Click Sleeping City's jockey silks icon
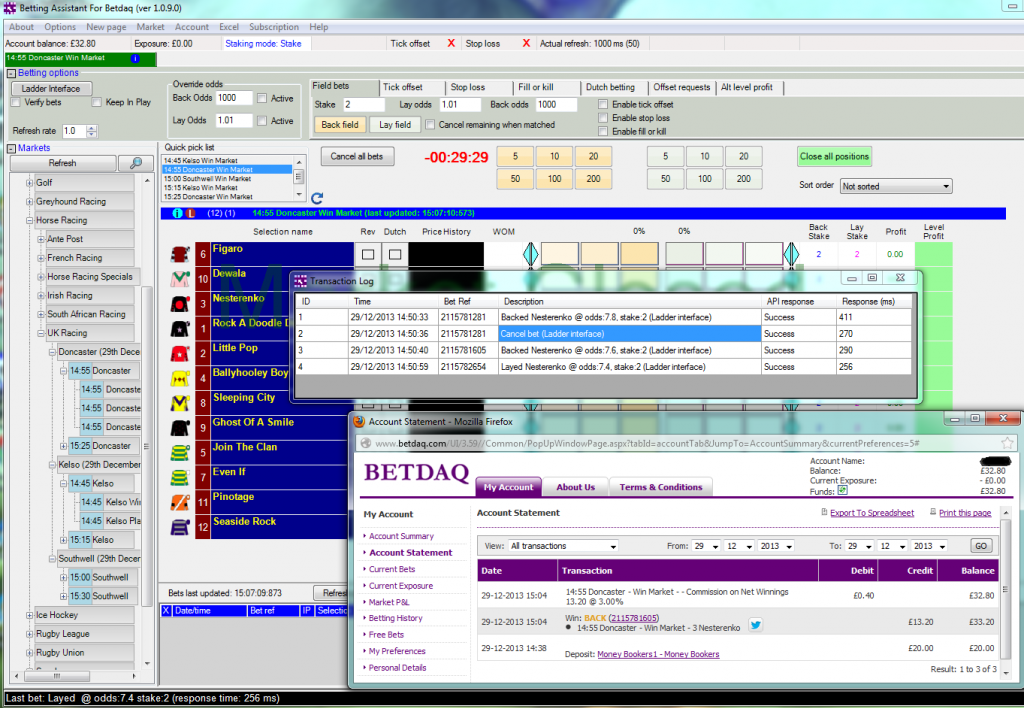Screen dimensions: 1024x708 180,403
